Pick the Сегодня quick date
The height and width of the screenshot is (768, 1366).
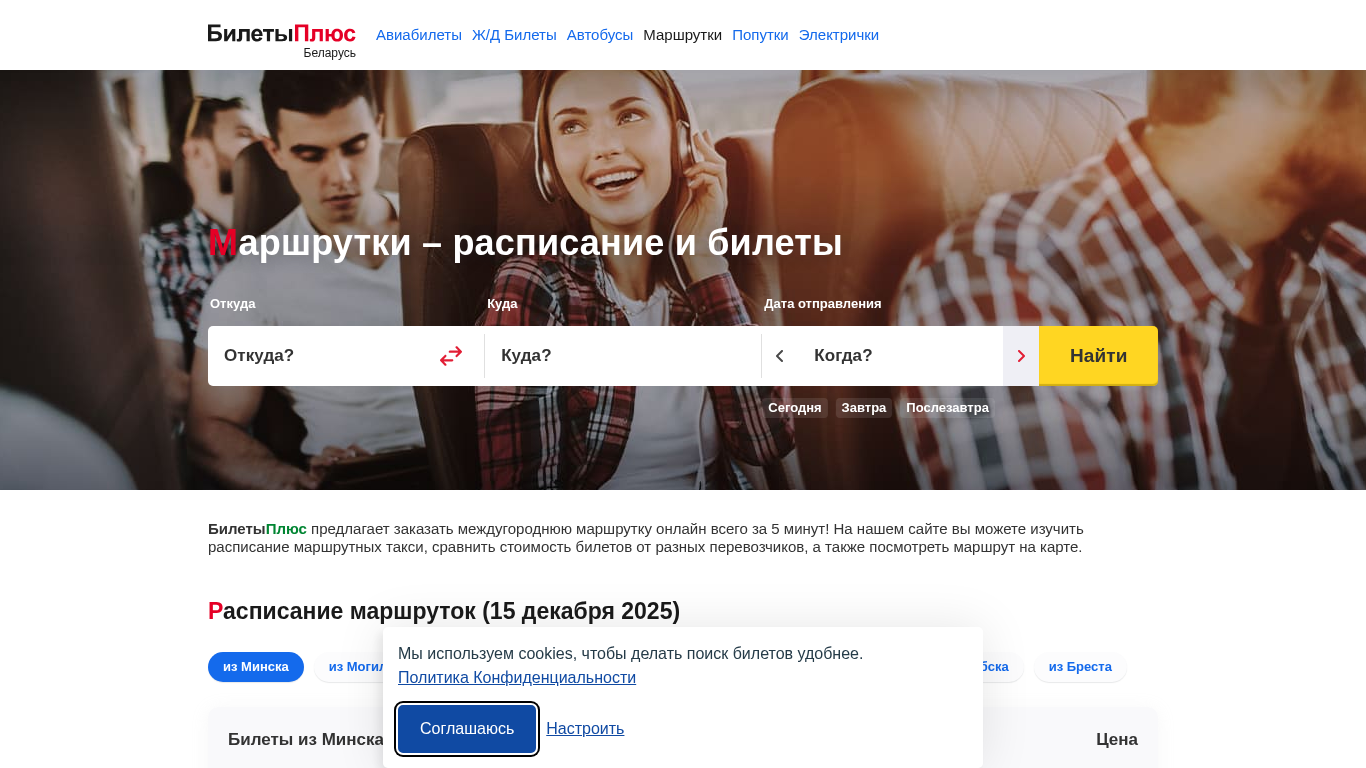click(795, 408)
